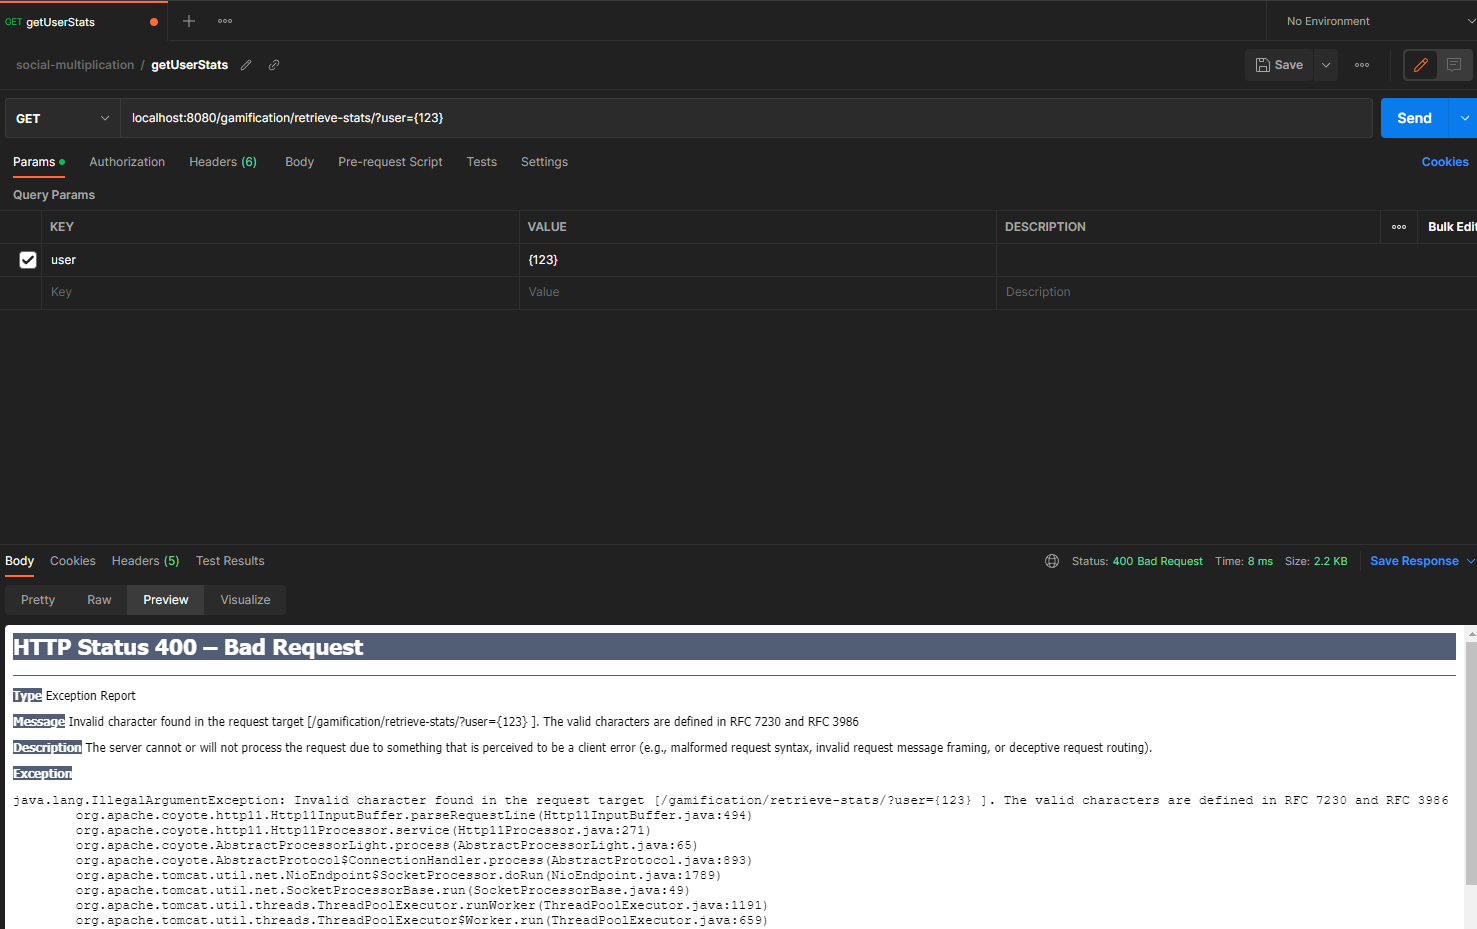Switch response view to Pretty
Image resolution: width=1477 pixels, height=929 pixels.
[38, 600]
